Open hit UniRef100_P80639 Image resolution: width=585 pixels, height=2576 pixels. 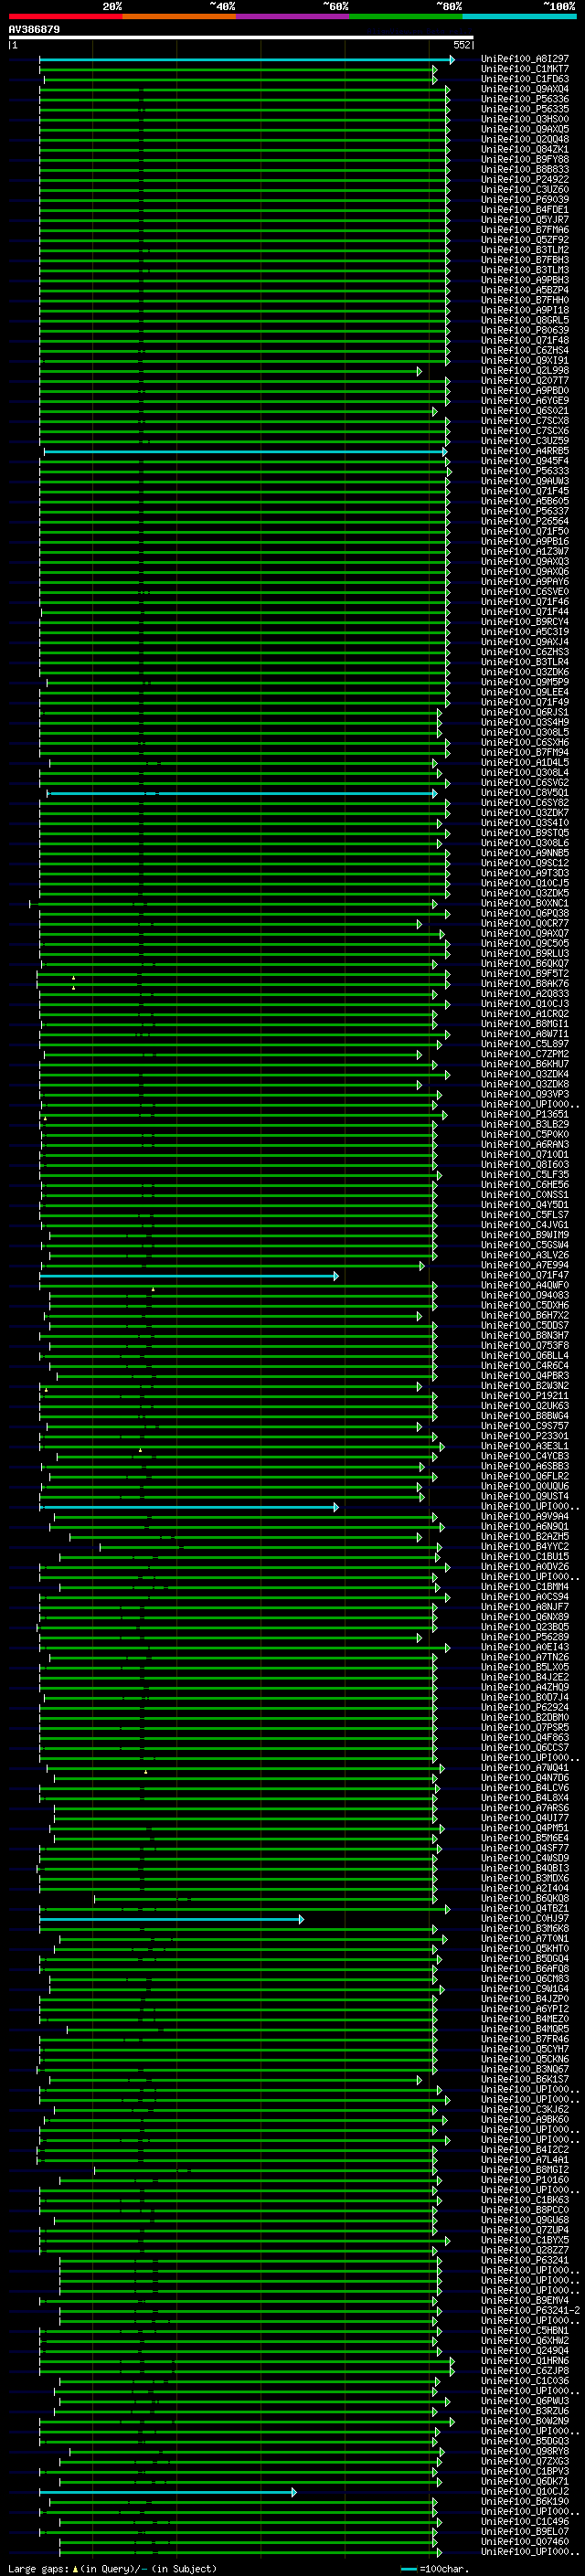524,331
